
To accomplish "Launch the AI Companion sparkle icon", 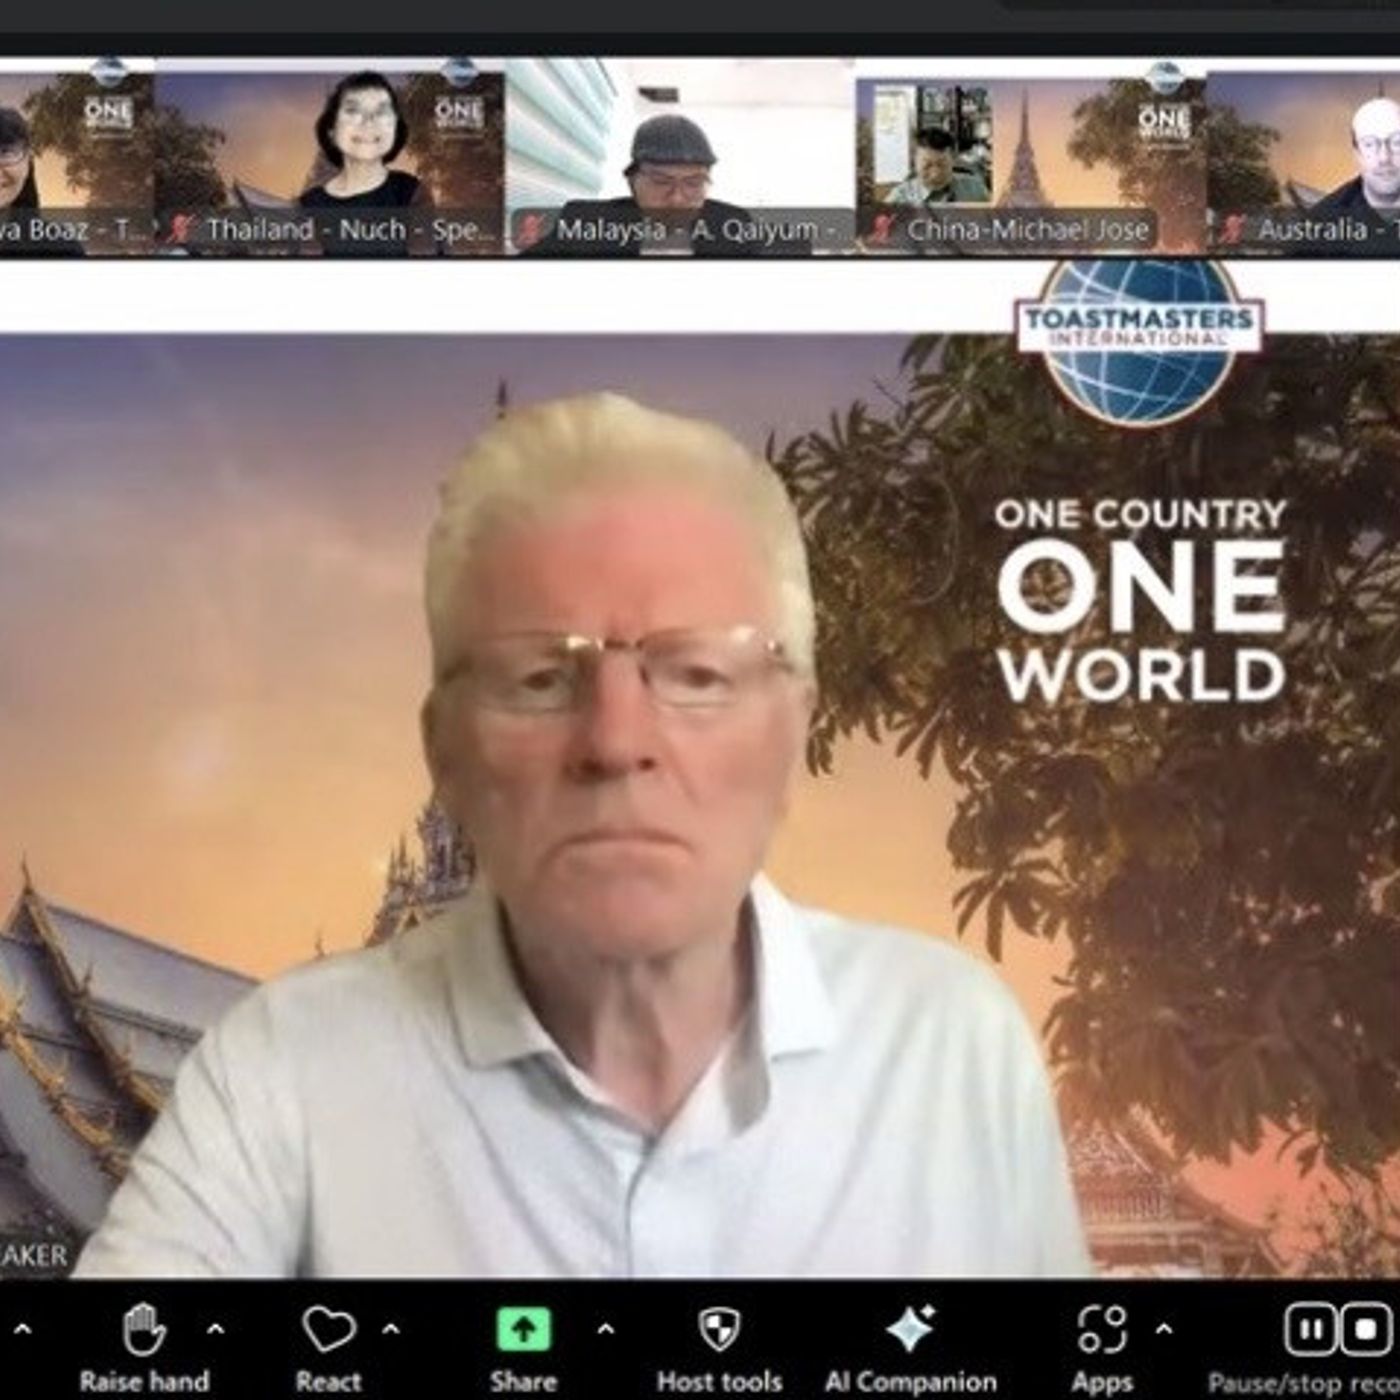I will click(910, 1330).
